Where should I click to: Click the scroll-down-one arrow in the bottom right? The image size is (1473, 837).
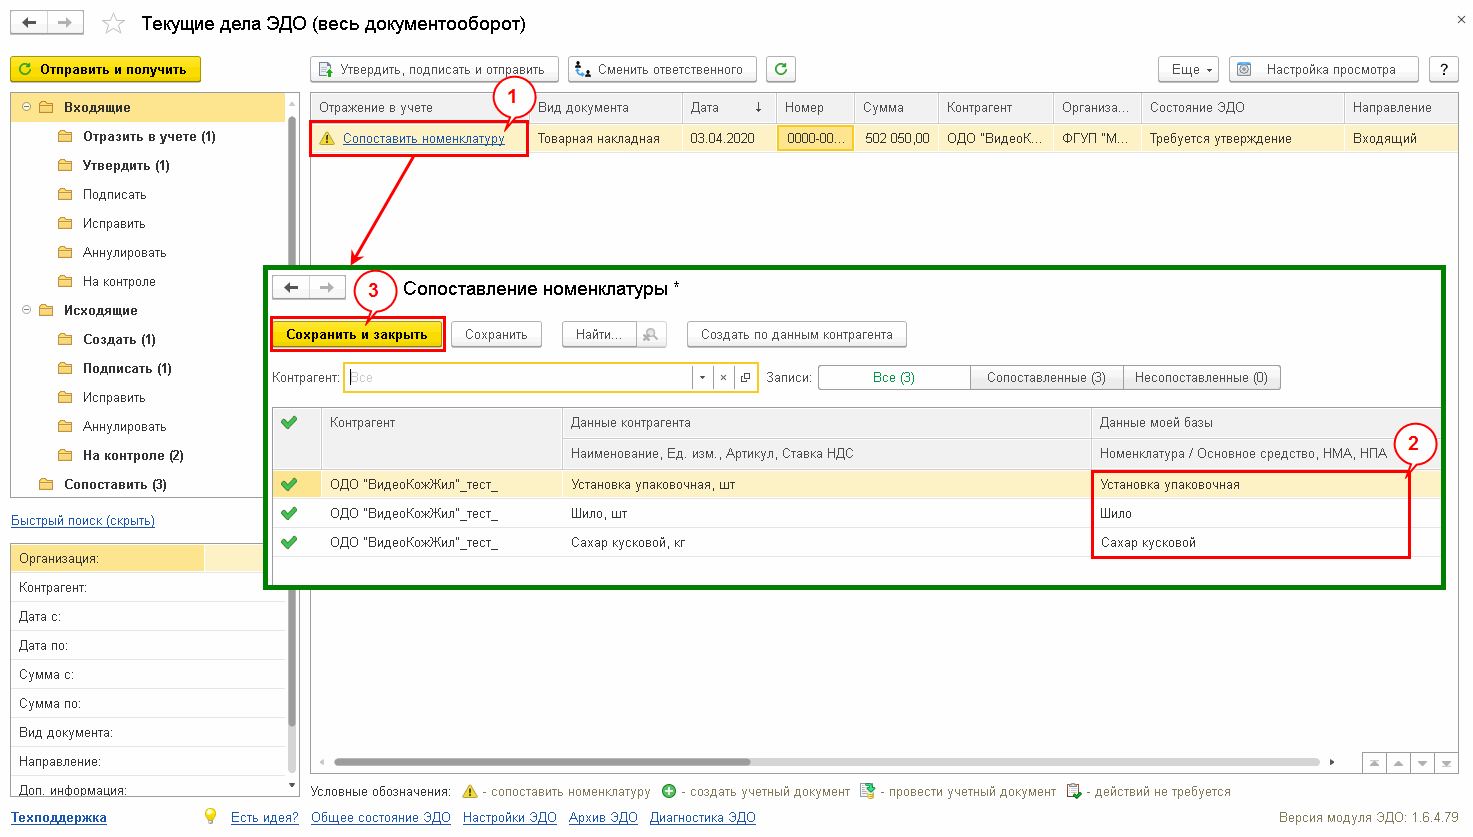[1422, 763]
